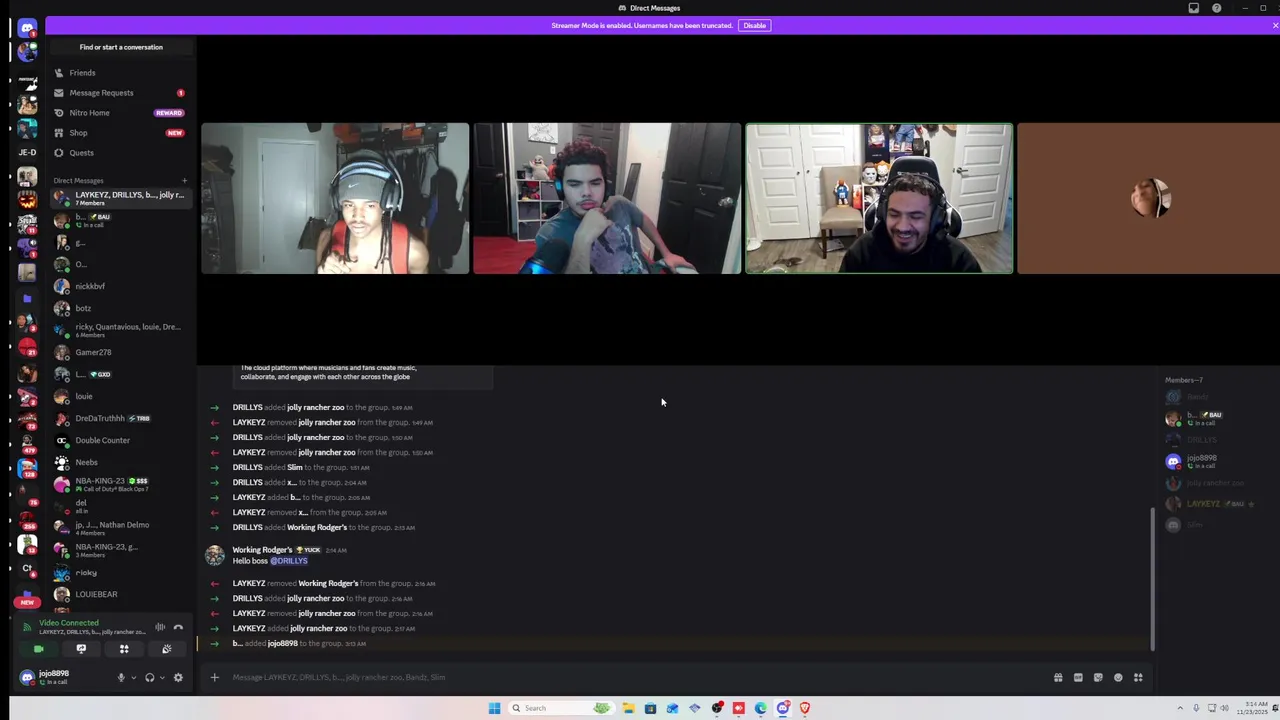
Task: Open Message Requests
Action: click(120, 93)
